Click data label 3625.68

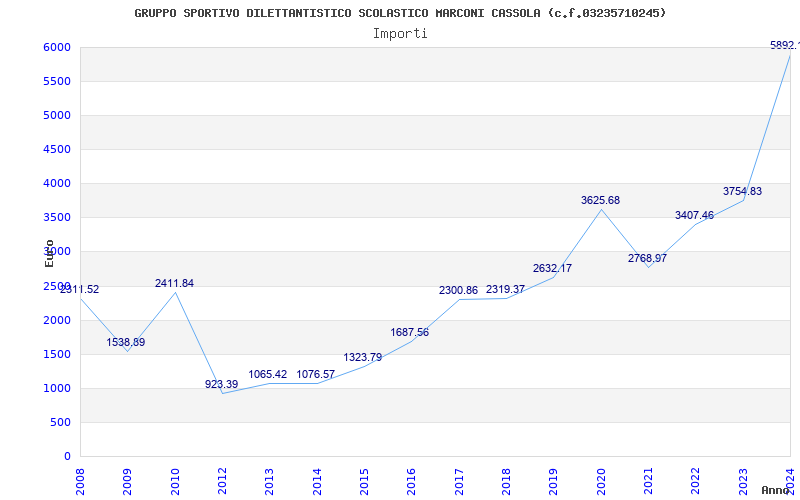tap(601, 201)
